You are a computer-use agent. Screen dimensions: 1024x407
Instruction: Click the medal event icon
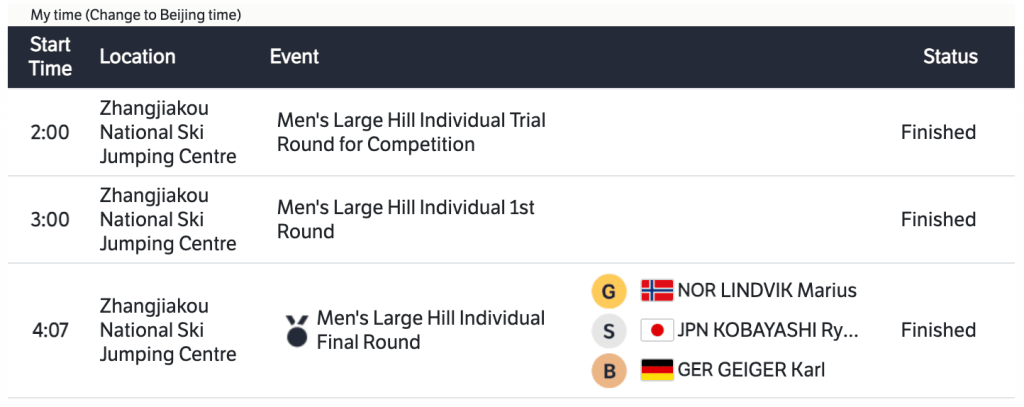coord(297,331)
